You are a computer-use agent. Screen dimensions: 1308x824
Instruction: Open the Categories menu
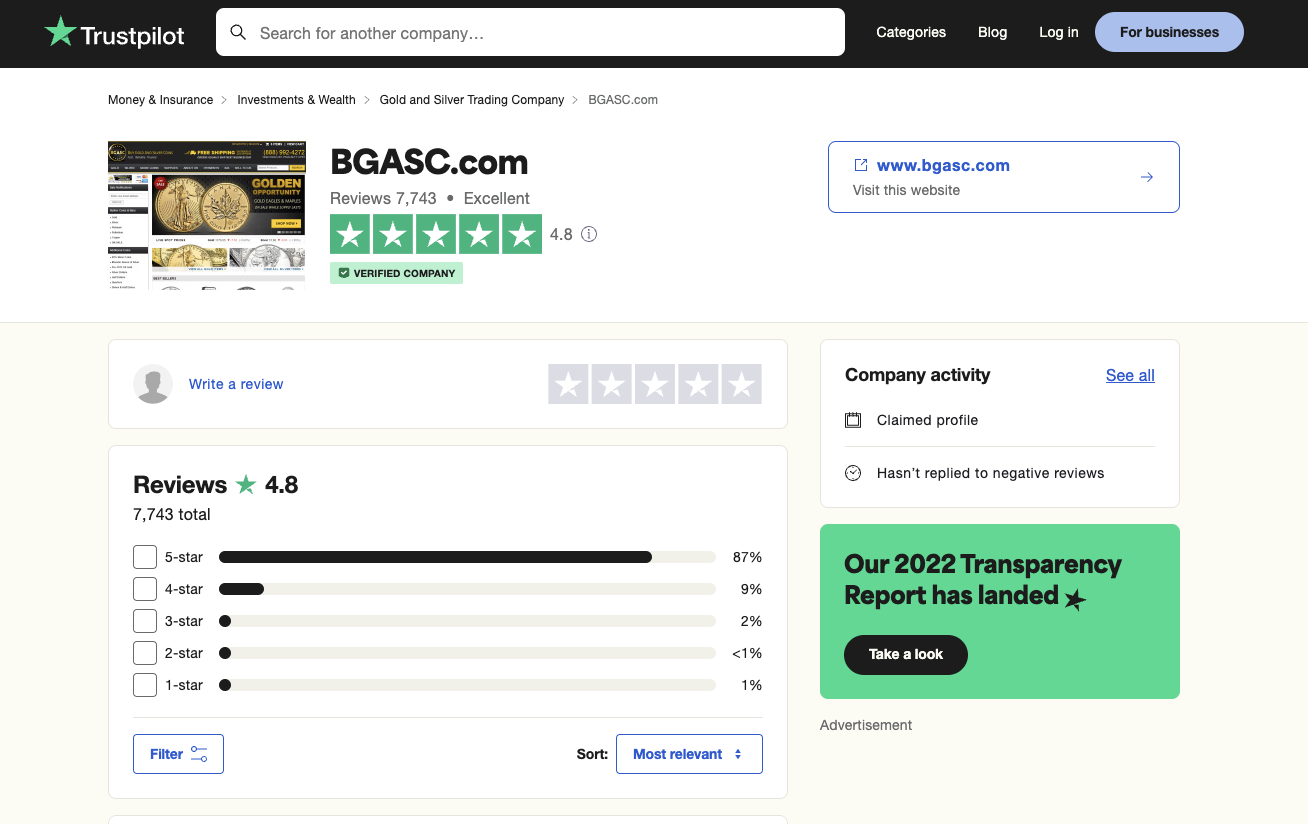(x=911, y=32)
